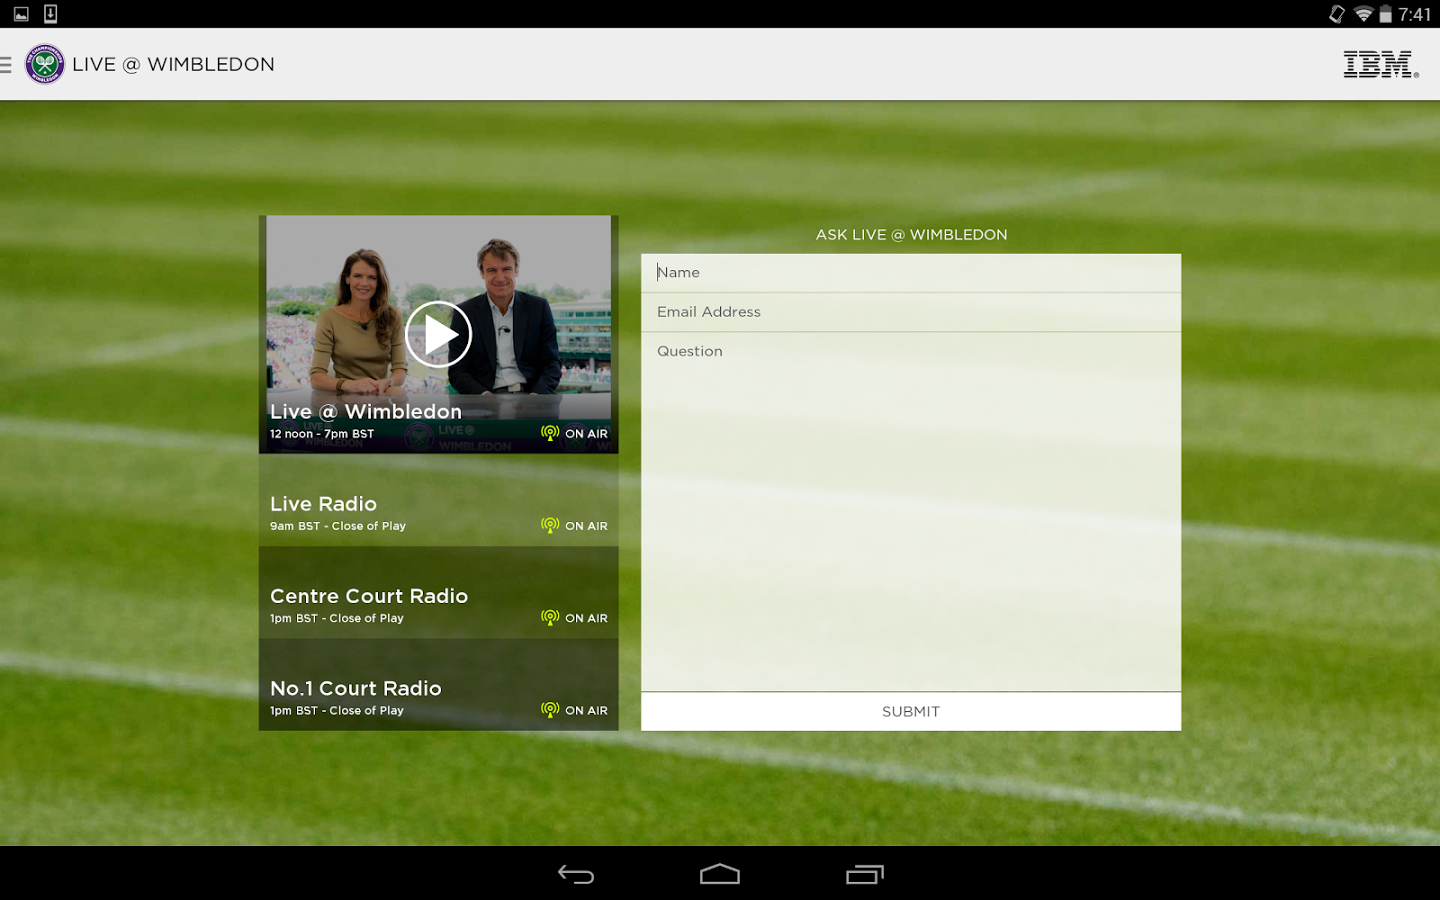Click the ASK LIVE @ WIMBLEDON heading

coord(911,235)
